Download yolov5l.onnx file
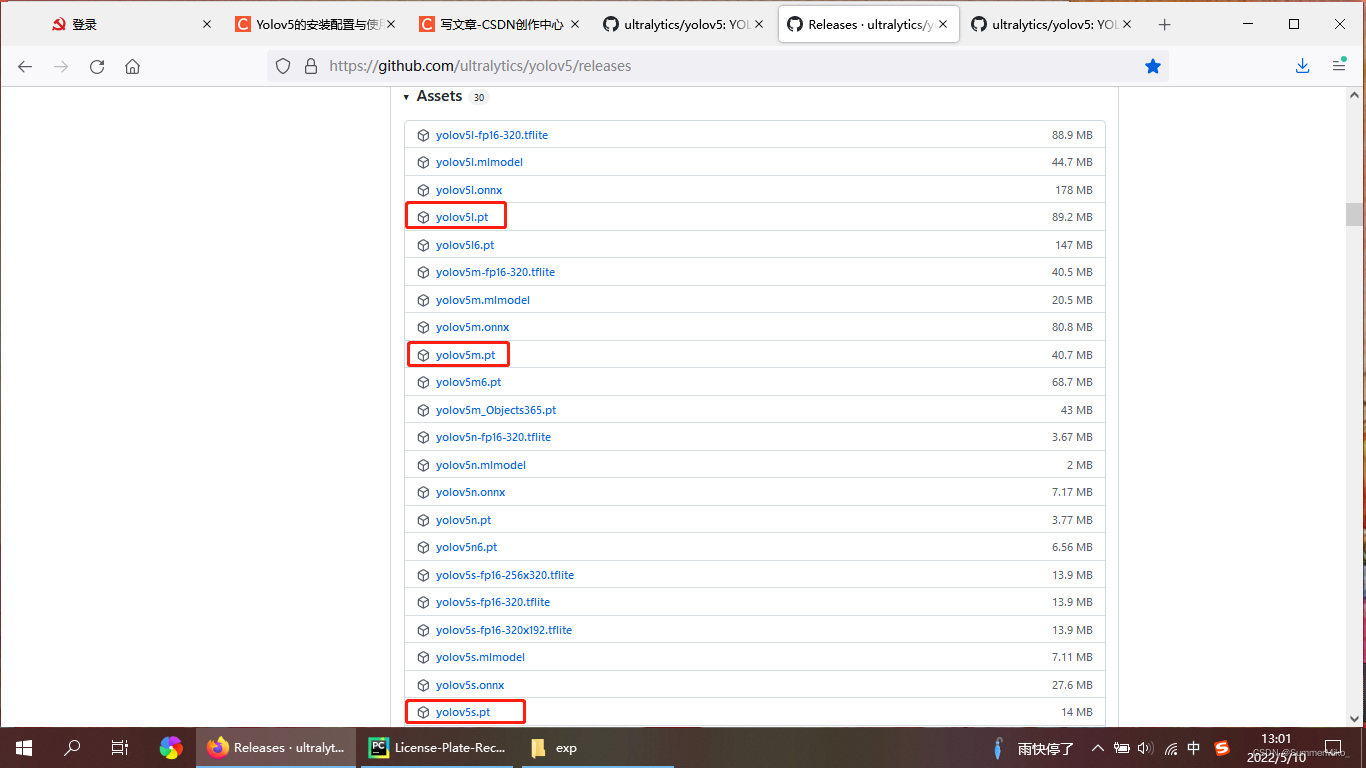The width and height of the screenshot is (1366, 768). [x=469, y=190]
